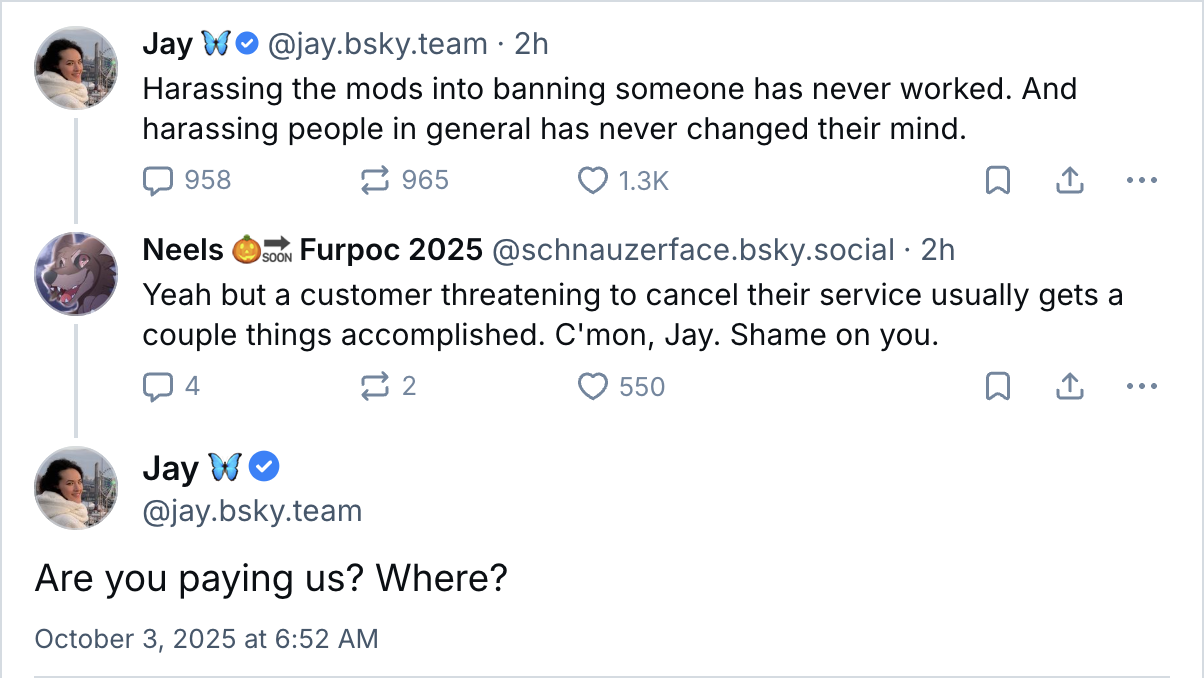The image size is (1204, 678).
Task: Open Jay's avatar on the main post
Action: (77, 488)
